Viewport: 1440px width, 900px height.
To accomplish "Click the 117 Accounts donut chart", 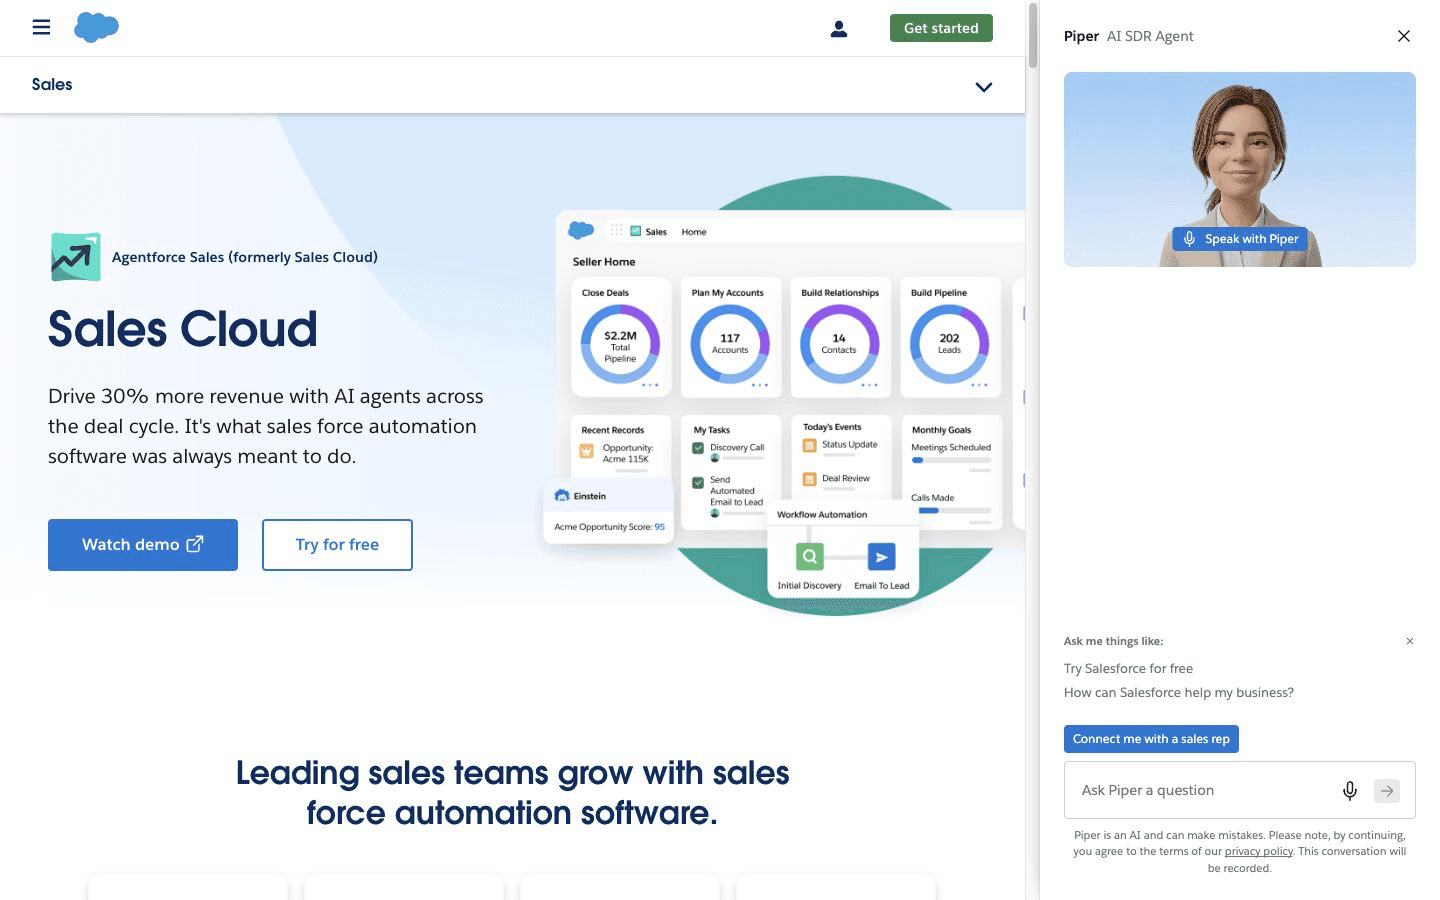I will [x=730, y=344].
